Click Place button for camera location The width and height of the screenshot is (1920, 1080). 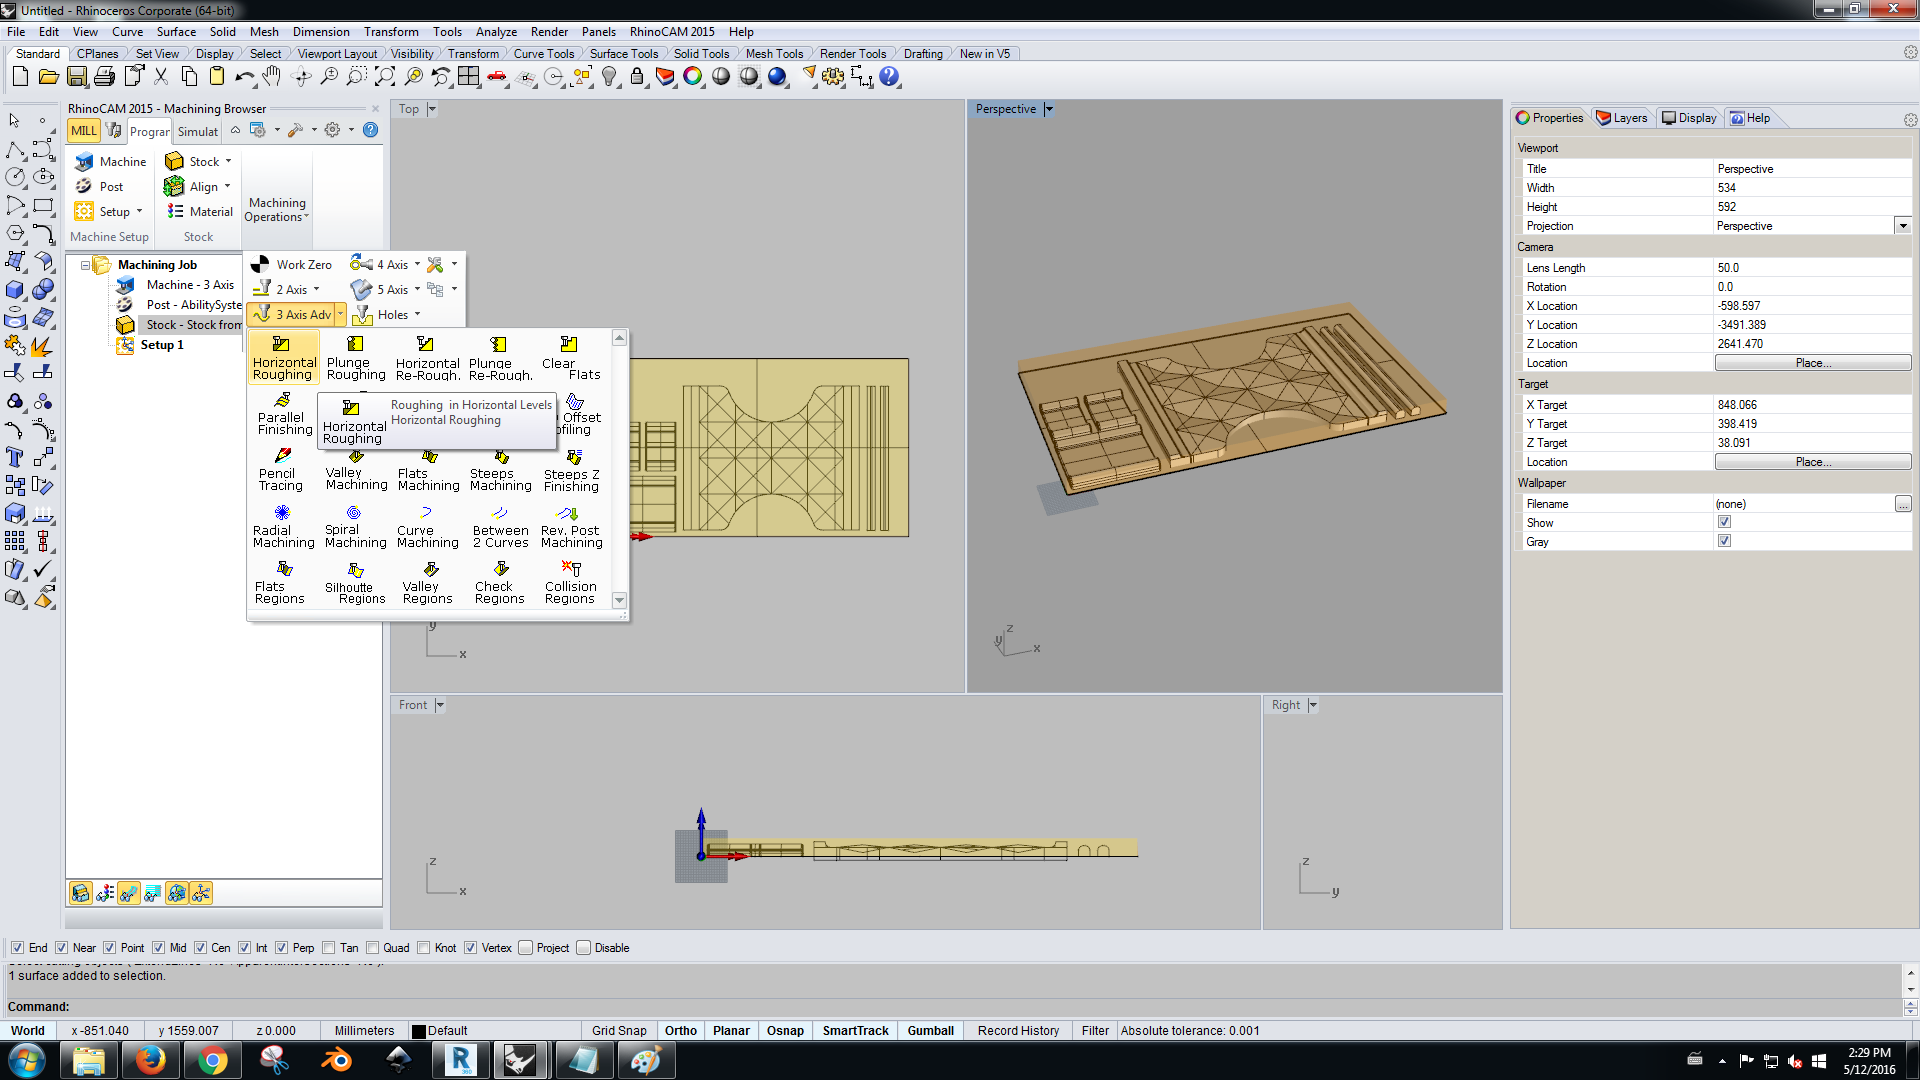coord(1813,363)
